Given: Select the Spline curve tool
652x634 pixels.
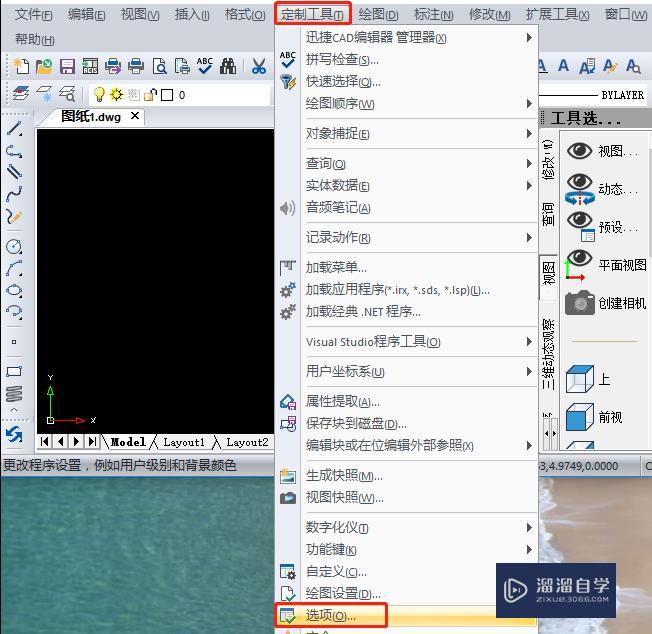Looking at the screenshot, I should pos(14,193).
